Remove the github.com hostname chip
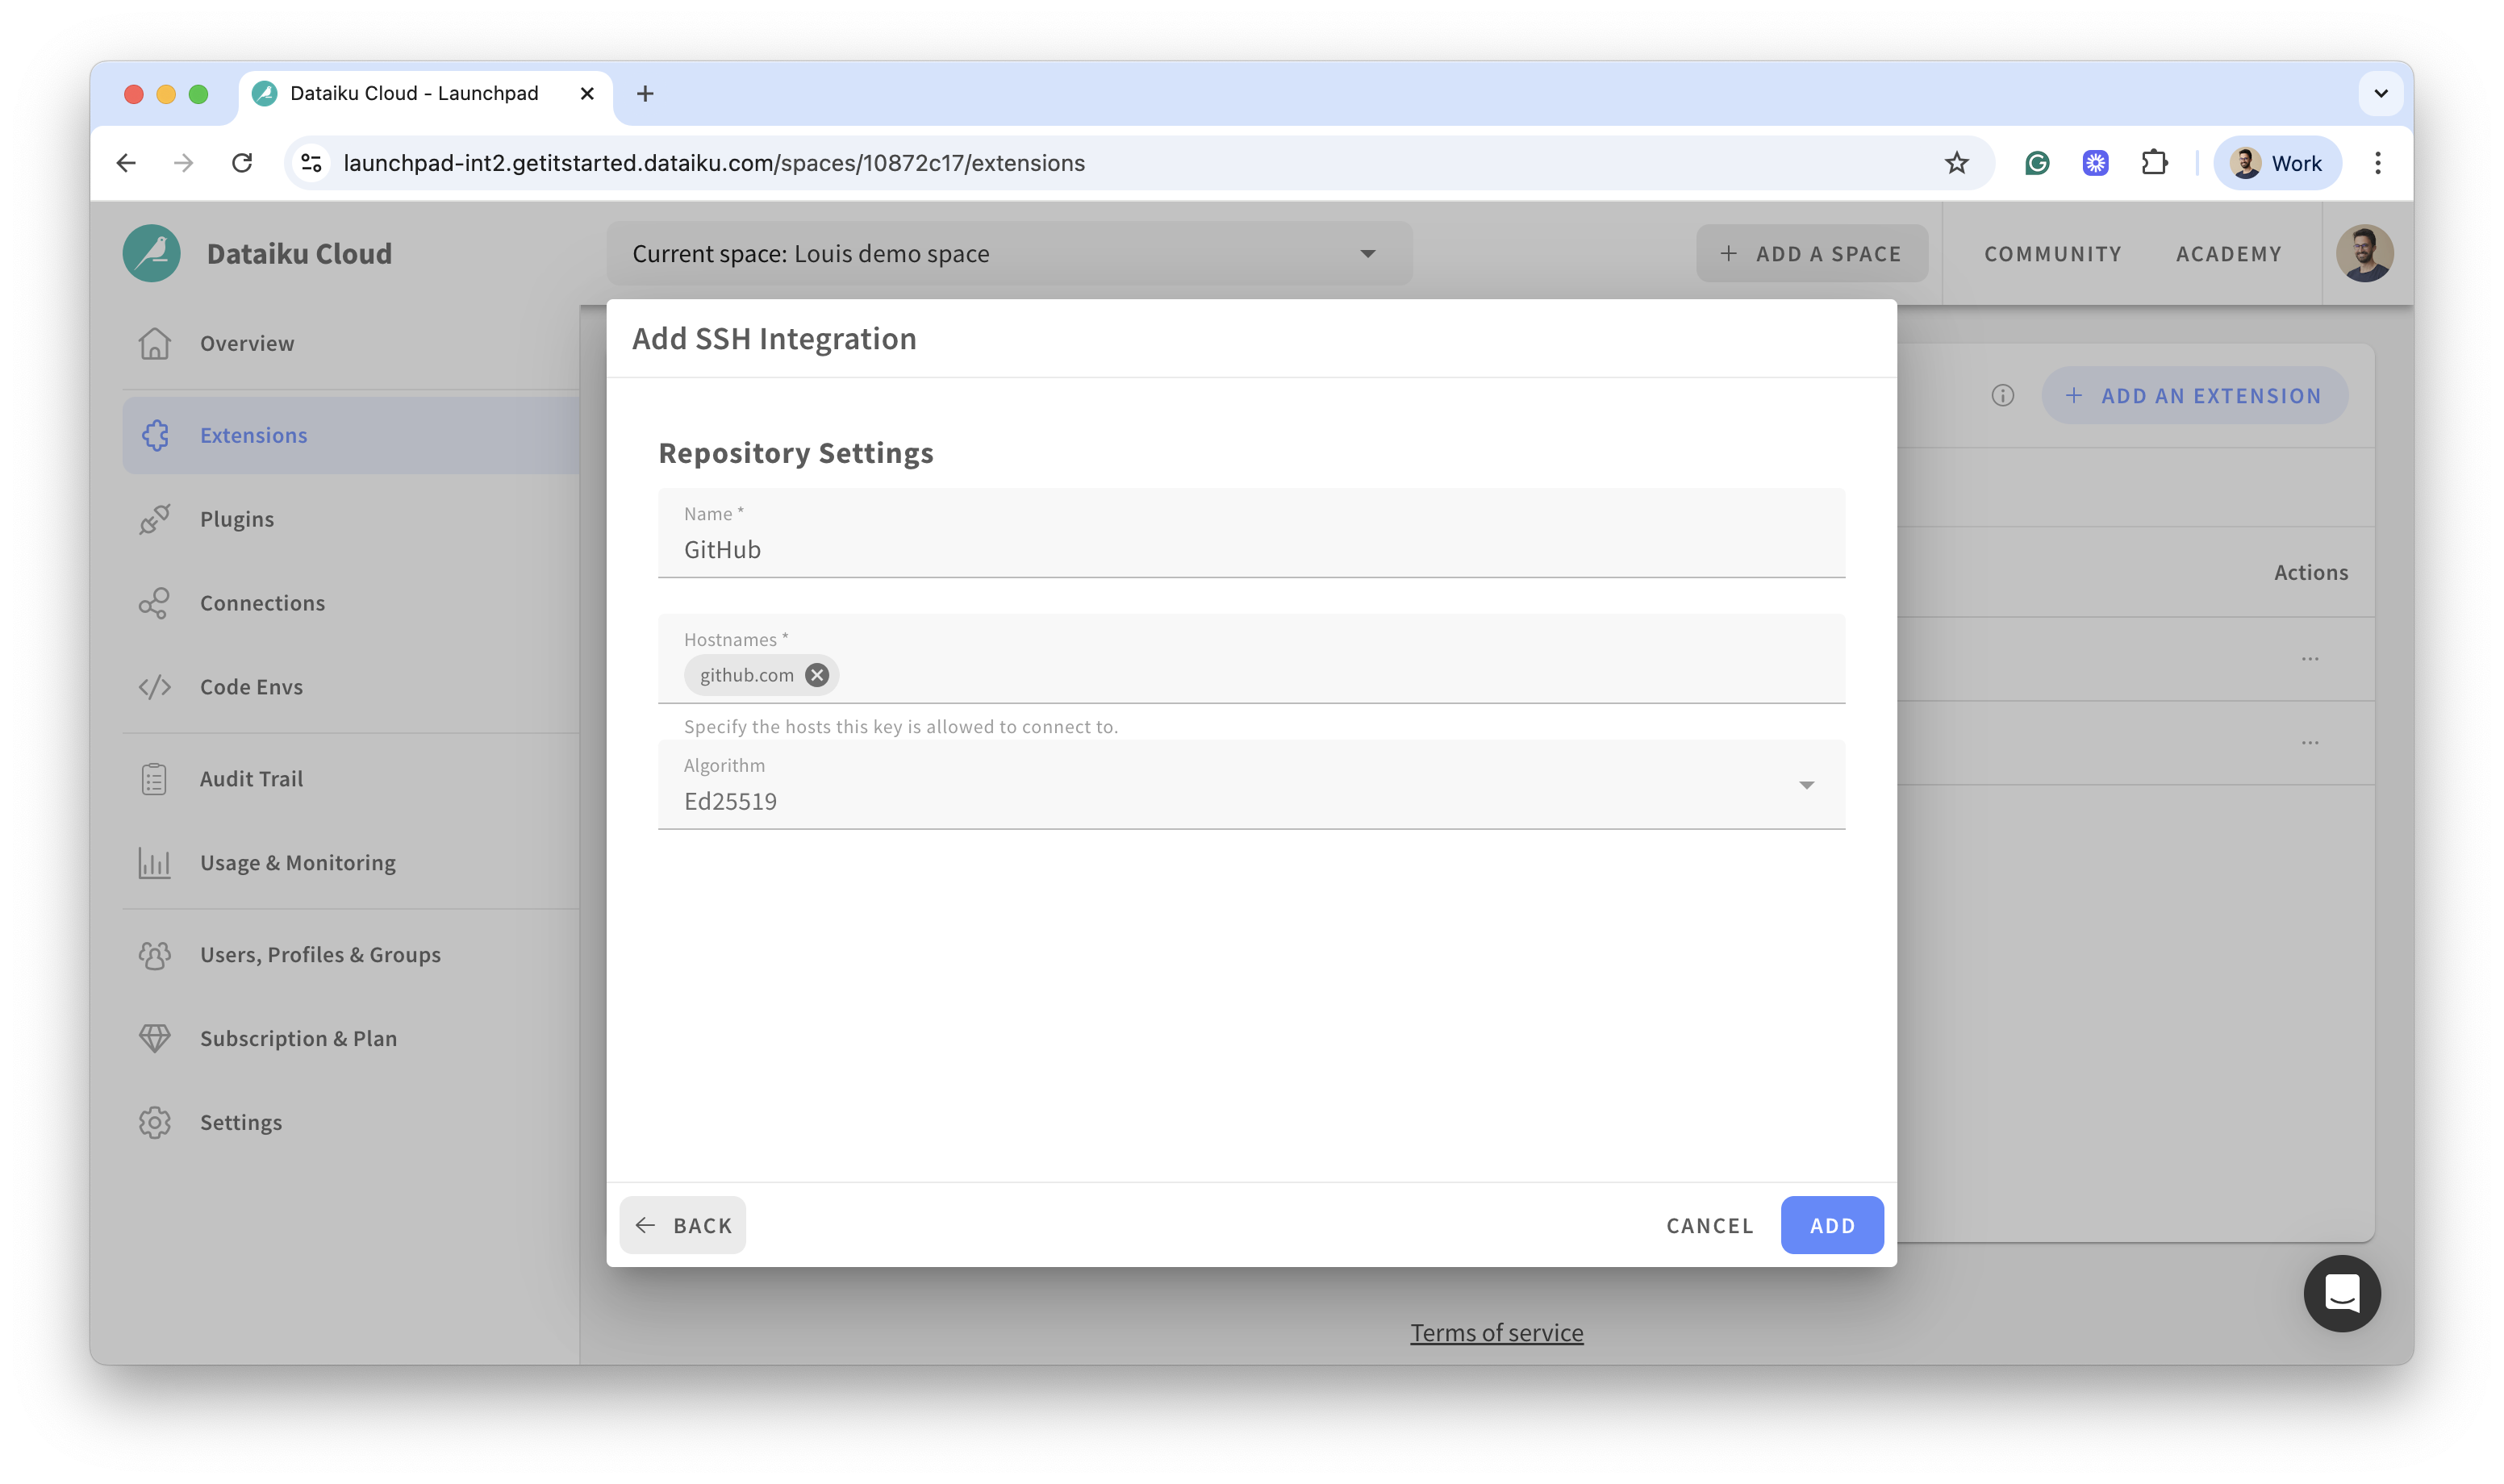 817,675
